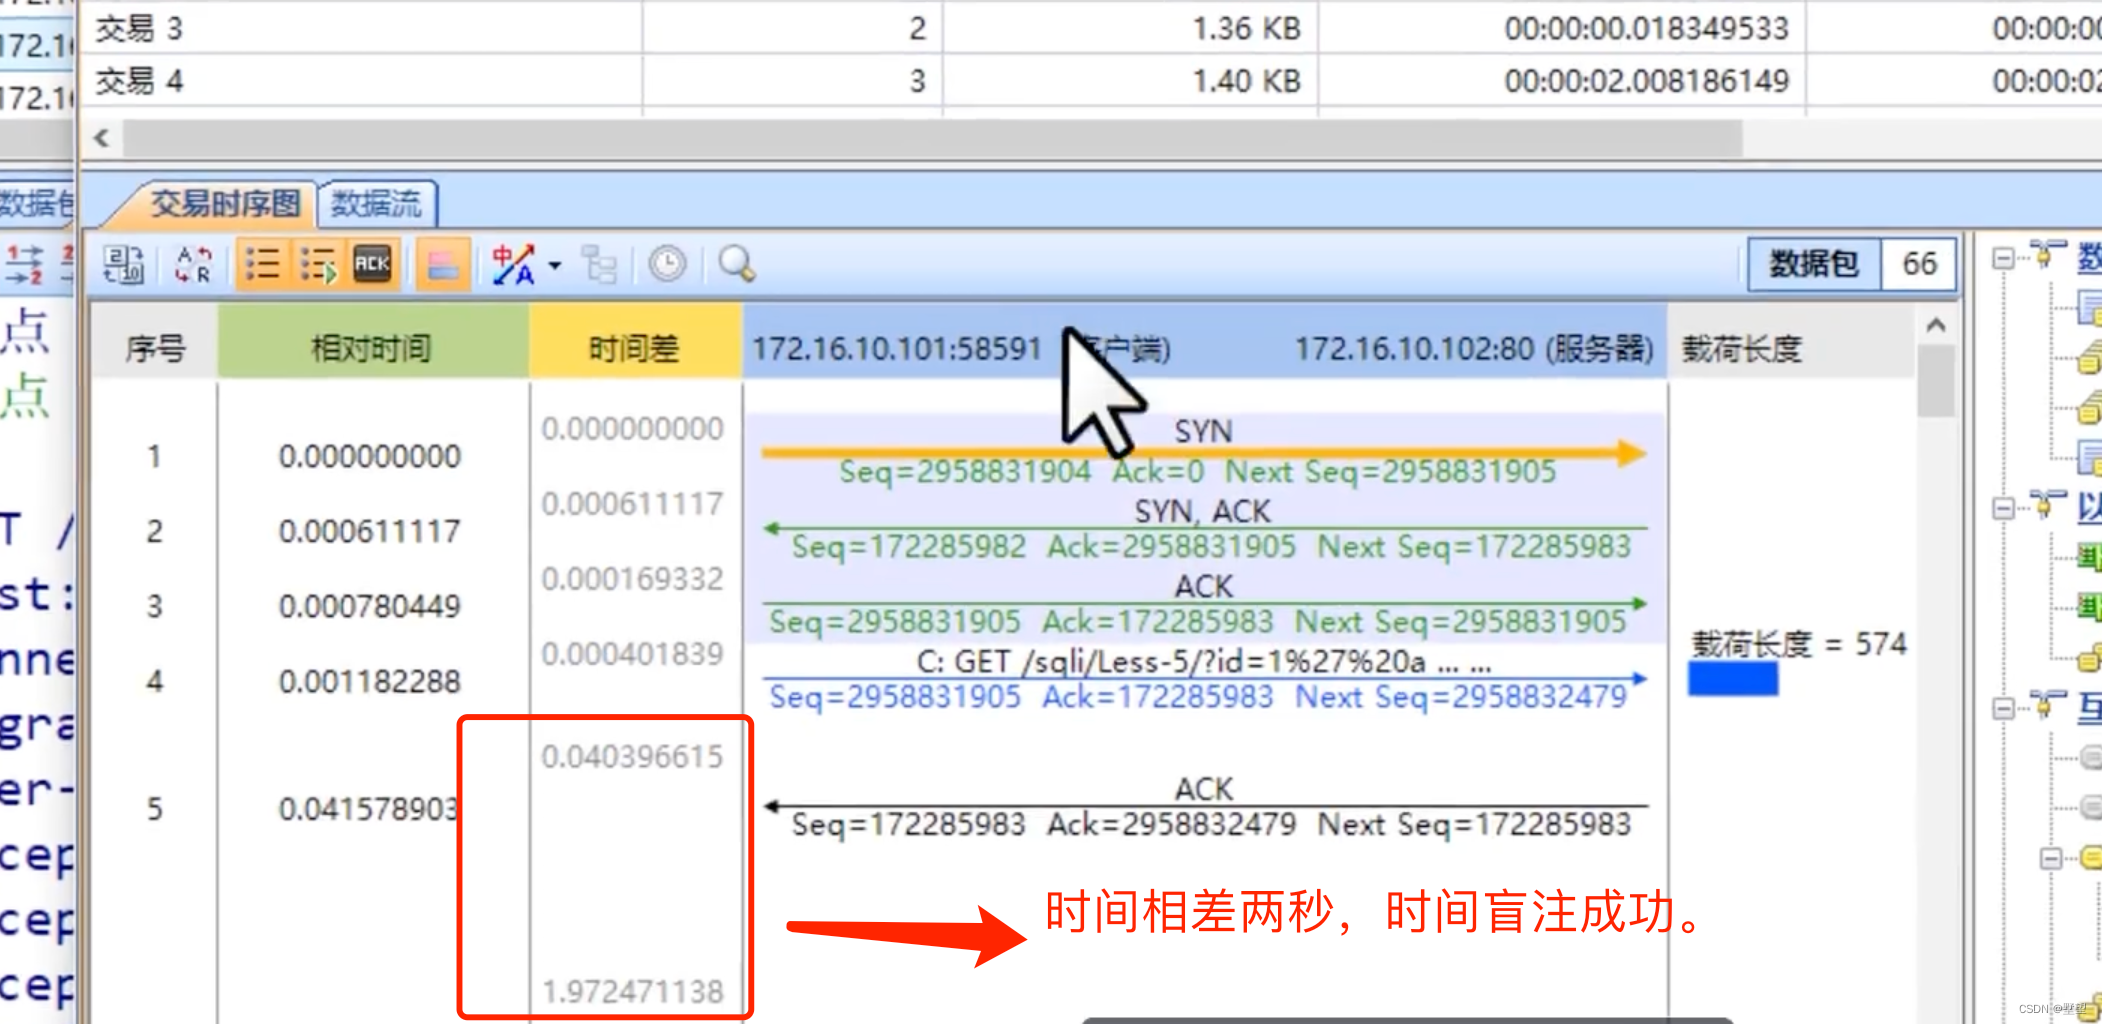This screenshot has width=2102, height=1024.
Task: Click the 时间差 column header
Action: pyautogui.click(x=634, y=347)
